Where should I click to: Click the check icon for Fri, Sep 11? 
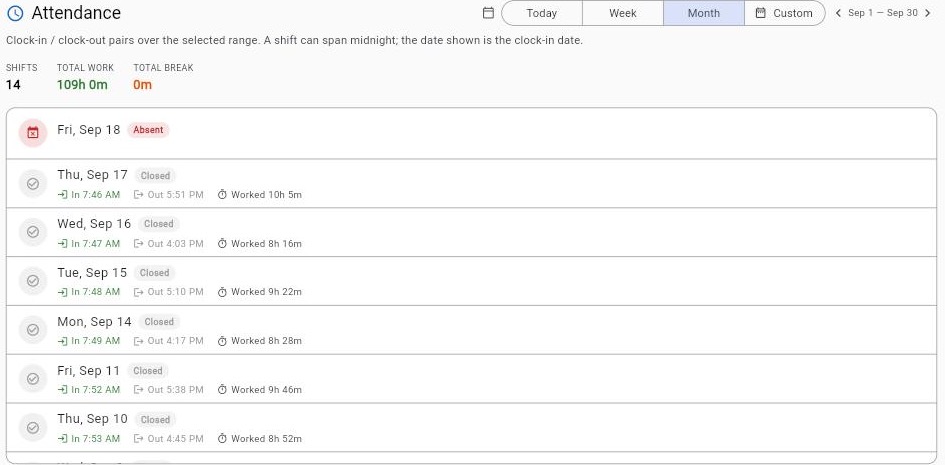33,379
